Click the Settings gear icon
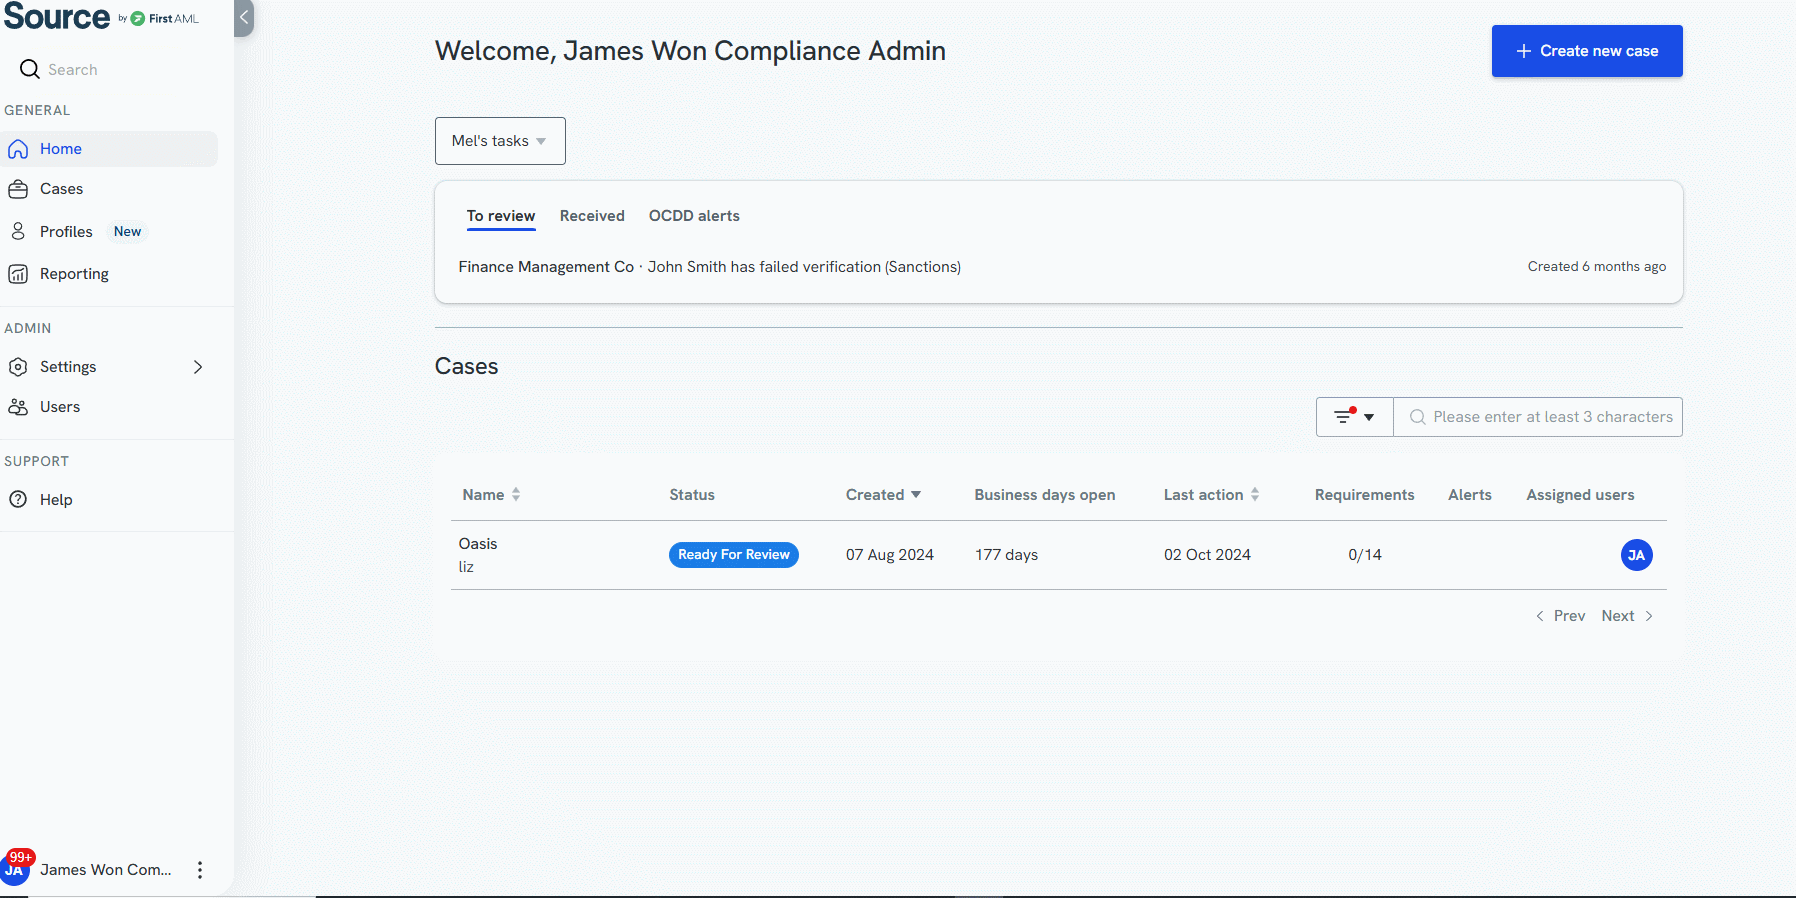This screenshot has height=898, width=1796. pos(18,367)
